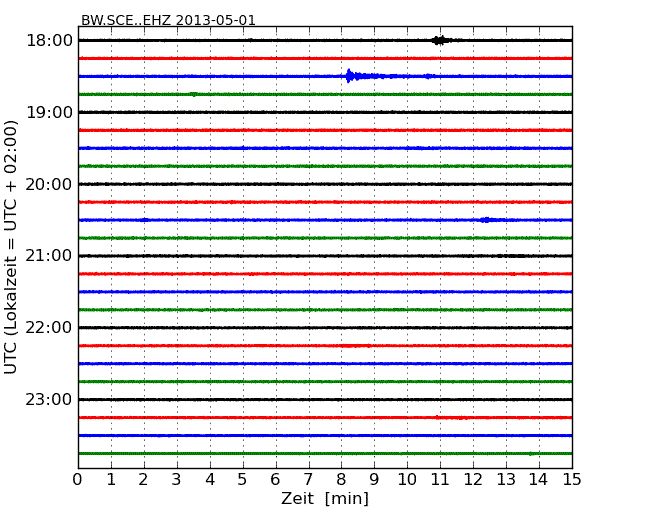Click the plot title BW.SCE..EHZ 2013-05-01
The width and height of the screenshot is (650, 520).
(x=168, y=20)
